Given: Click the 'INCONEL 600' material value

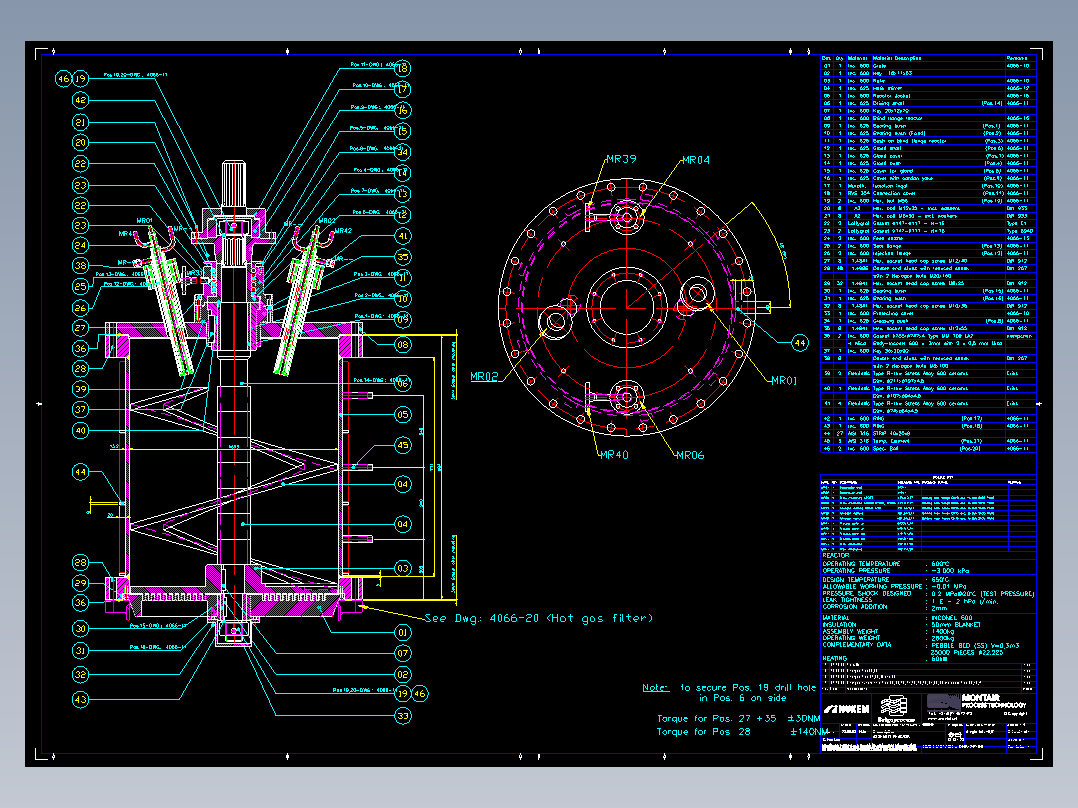Looking at the screenshot, I should click(952, 618).
